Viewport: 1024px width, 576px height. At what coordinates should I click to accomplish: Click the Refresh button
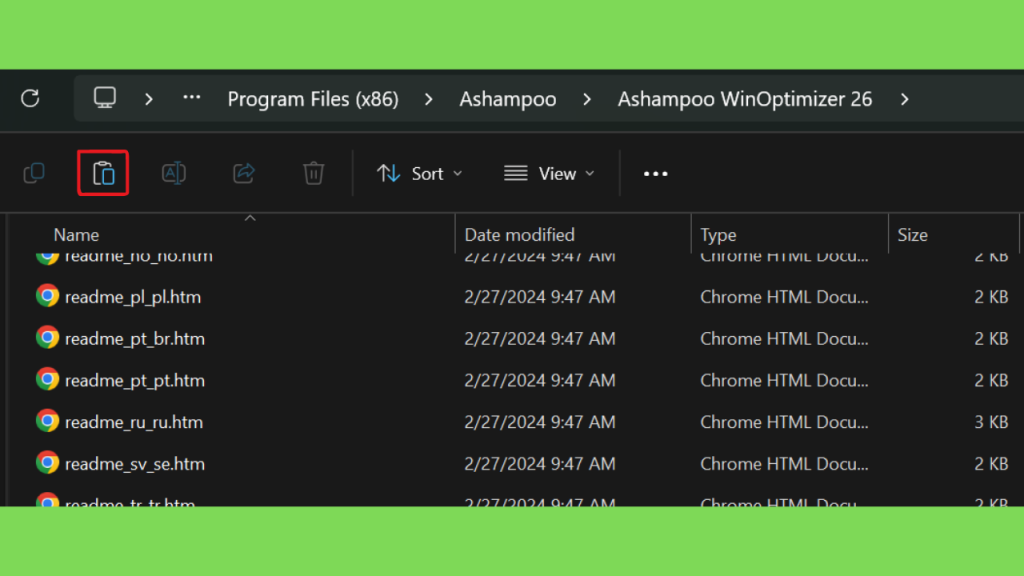(30, 99)
